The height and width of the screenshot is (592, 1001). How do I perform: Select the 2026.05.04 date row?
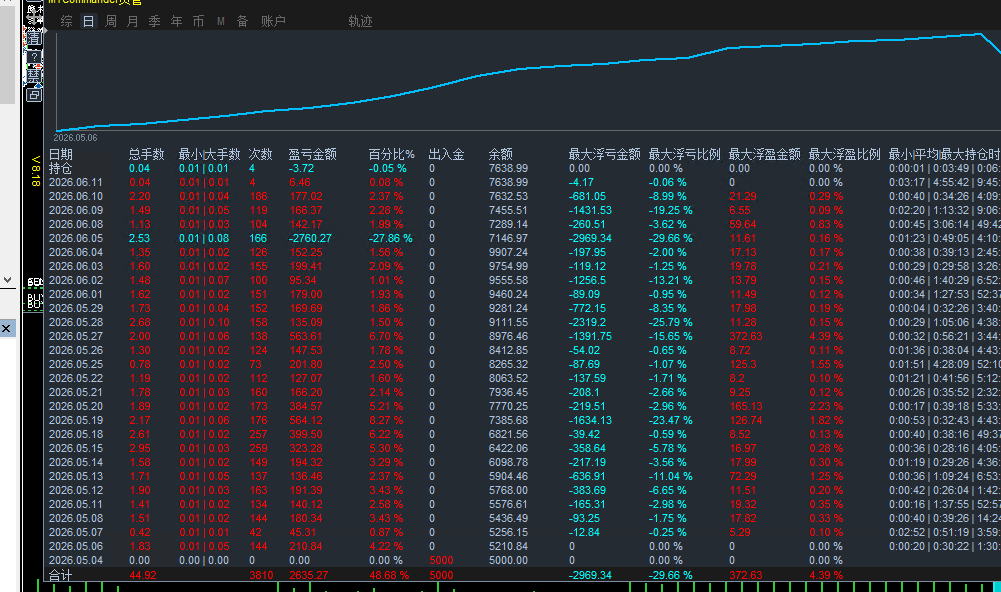(x=523, y=560)
